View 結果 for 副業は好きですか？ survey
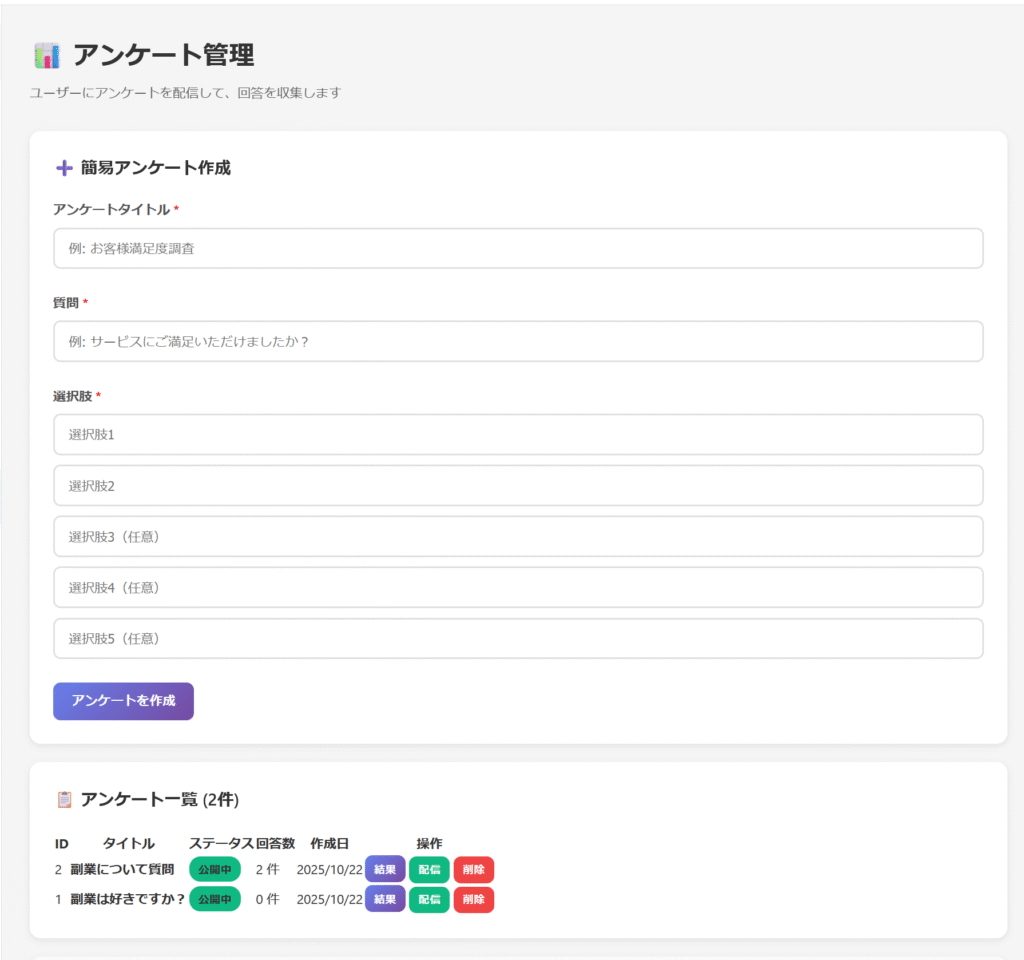 (385, 900)
